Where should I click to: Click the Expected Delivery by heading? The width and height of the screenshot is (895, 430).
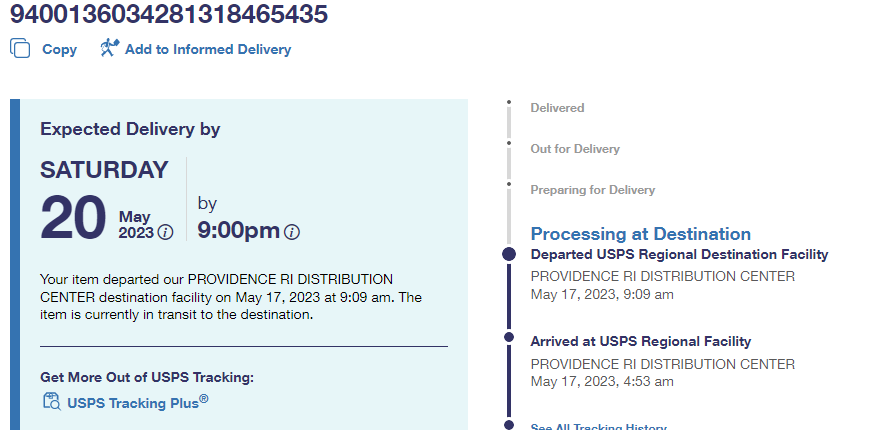(130, 129)
